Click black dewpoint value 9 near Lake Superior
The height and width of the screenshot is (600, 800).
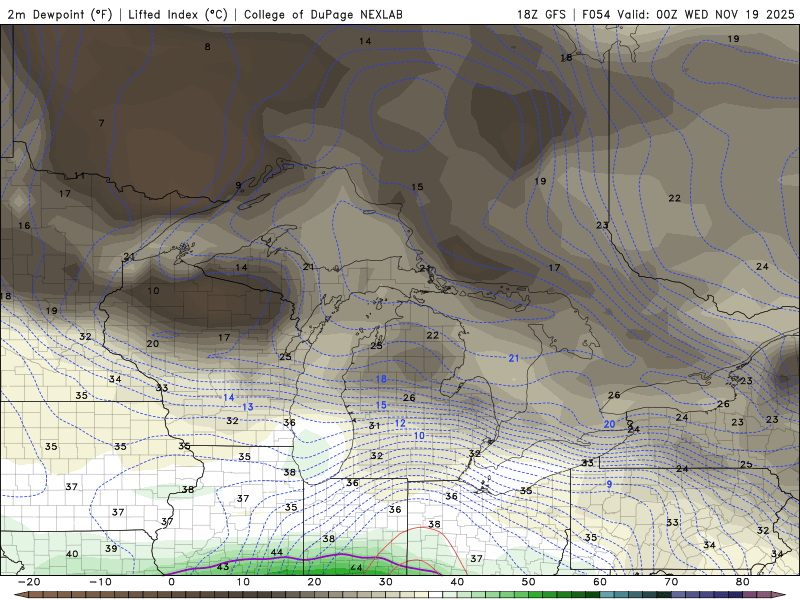pyautogui.click(x=238, y=185)
